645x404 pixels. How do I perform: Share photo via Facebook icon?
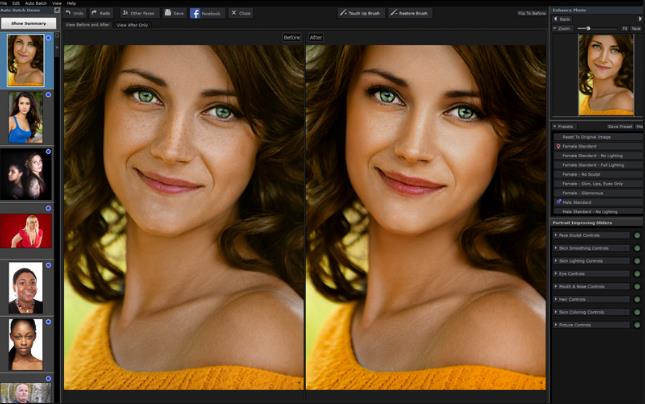[x=195, y=13]
